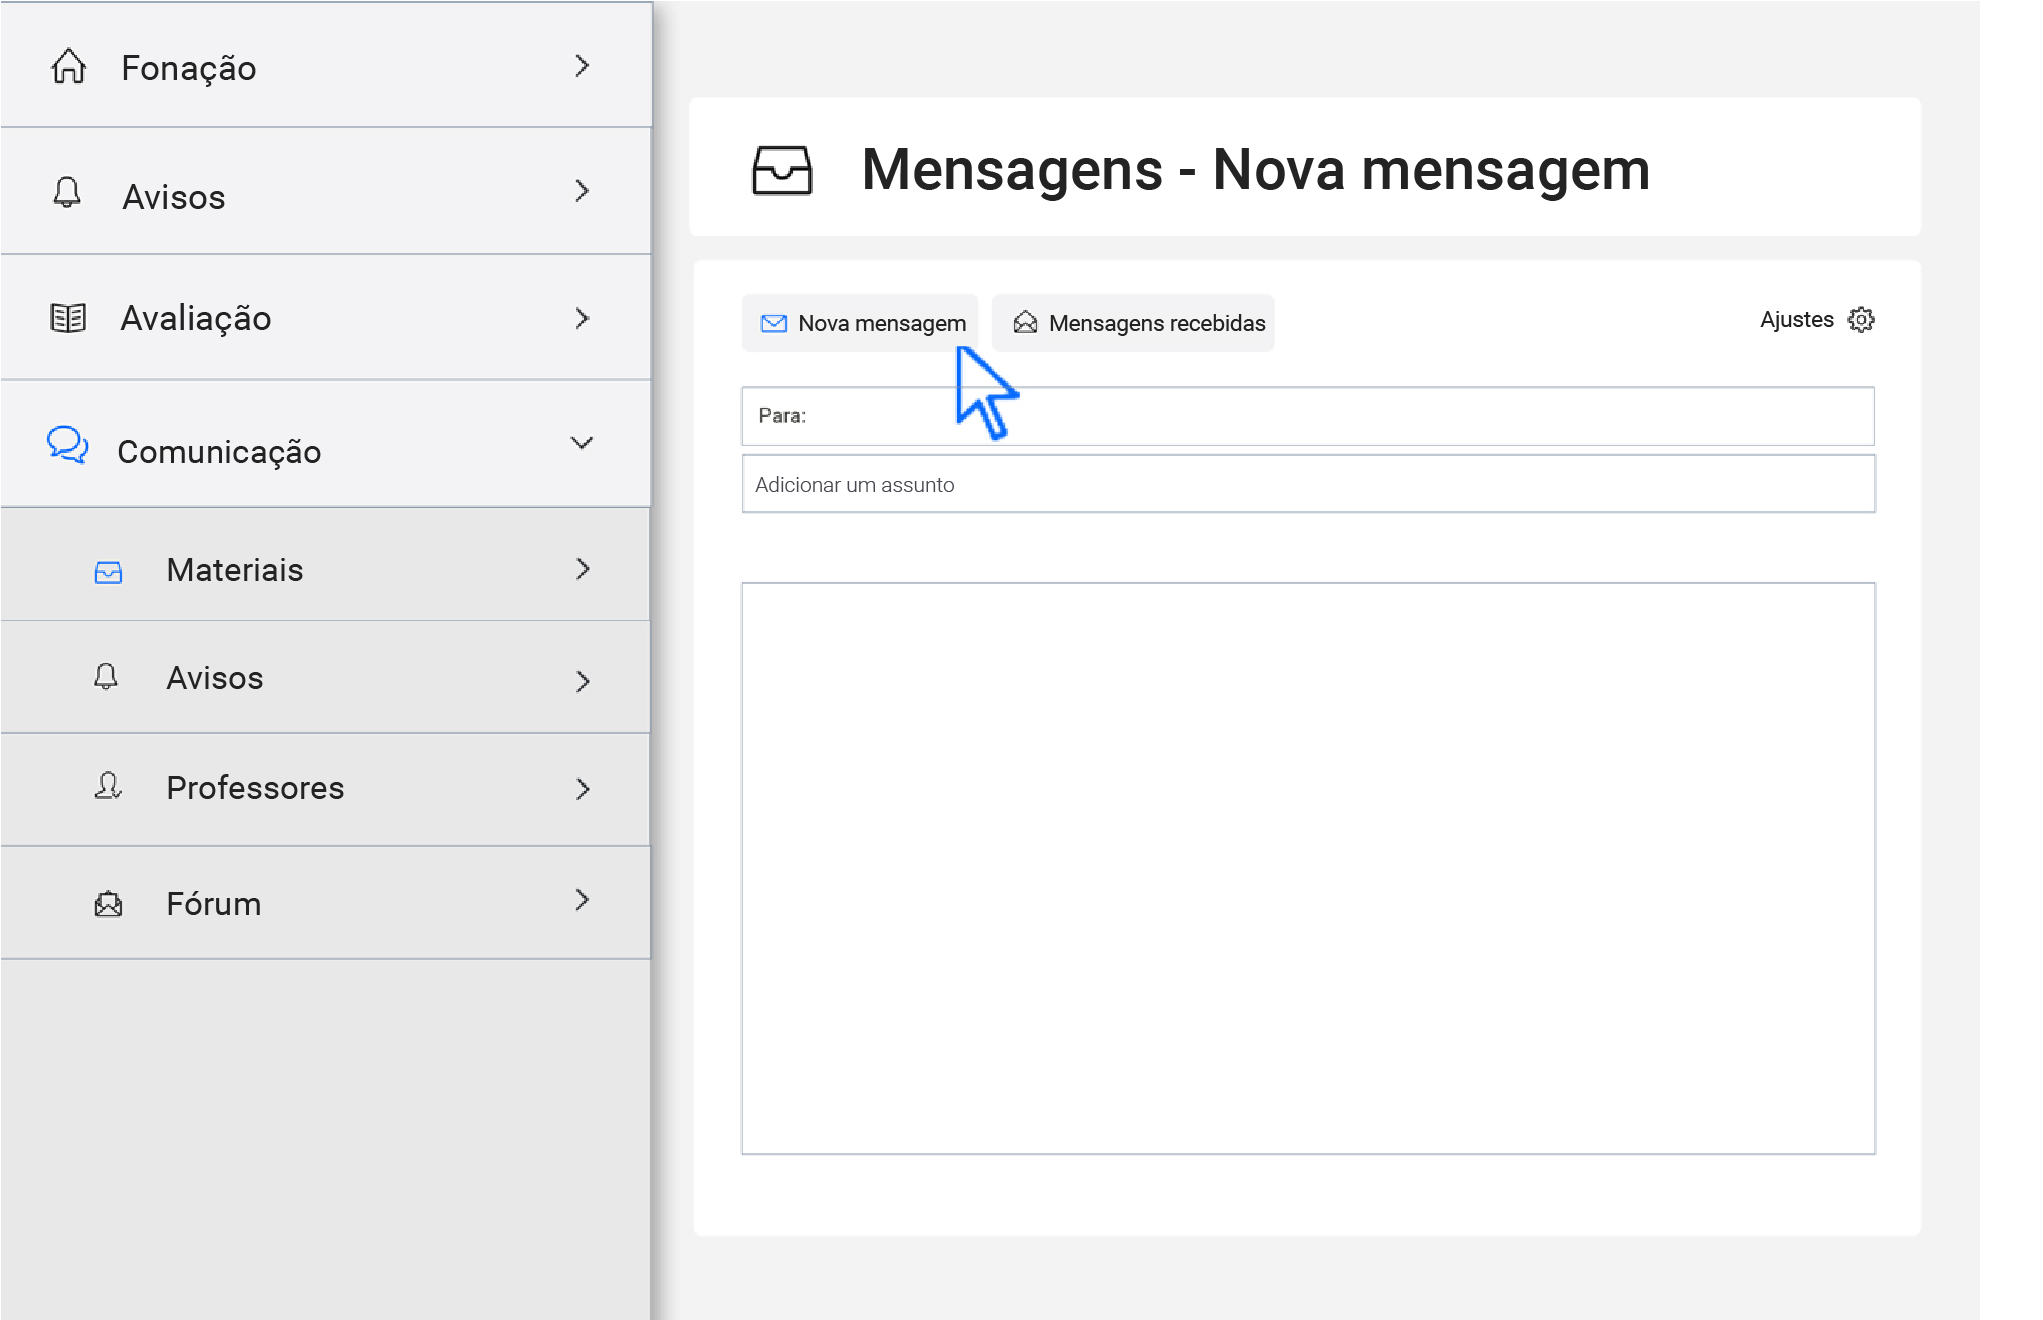Open the Avisos submenu arrow under Comunicação
Screen dimensions: 2043x1320
(583, 681)
